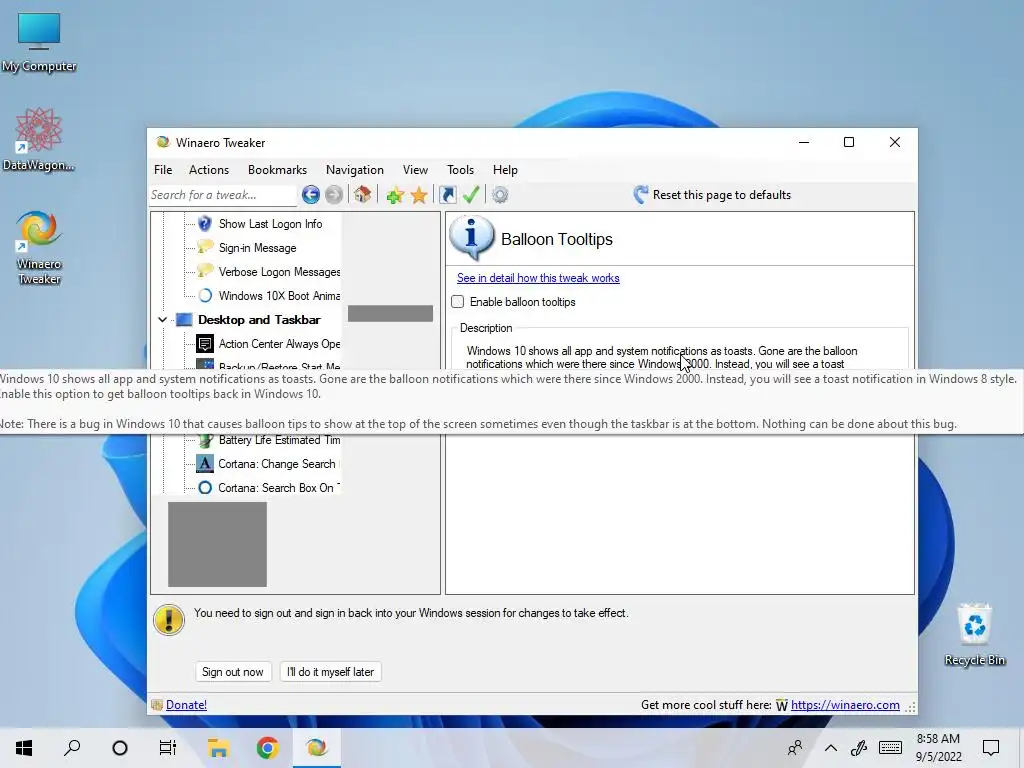Click the Cortana: Change Search letter icon
Screen dimensions: 1024x768
coord(205,464)
